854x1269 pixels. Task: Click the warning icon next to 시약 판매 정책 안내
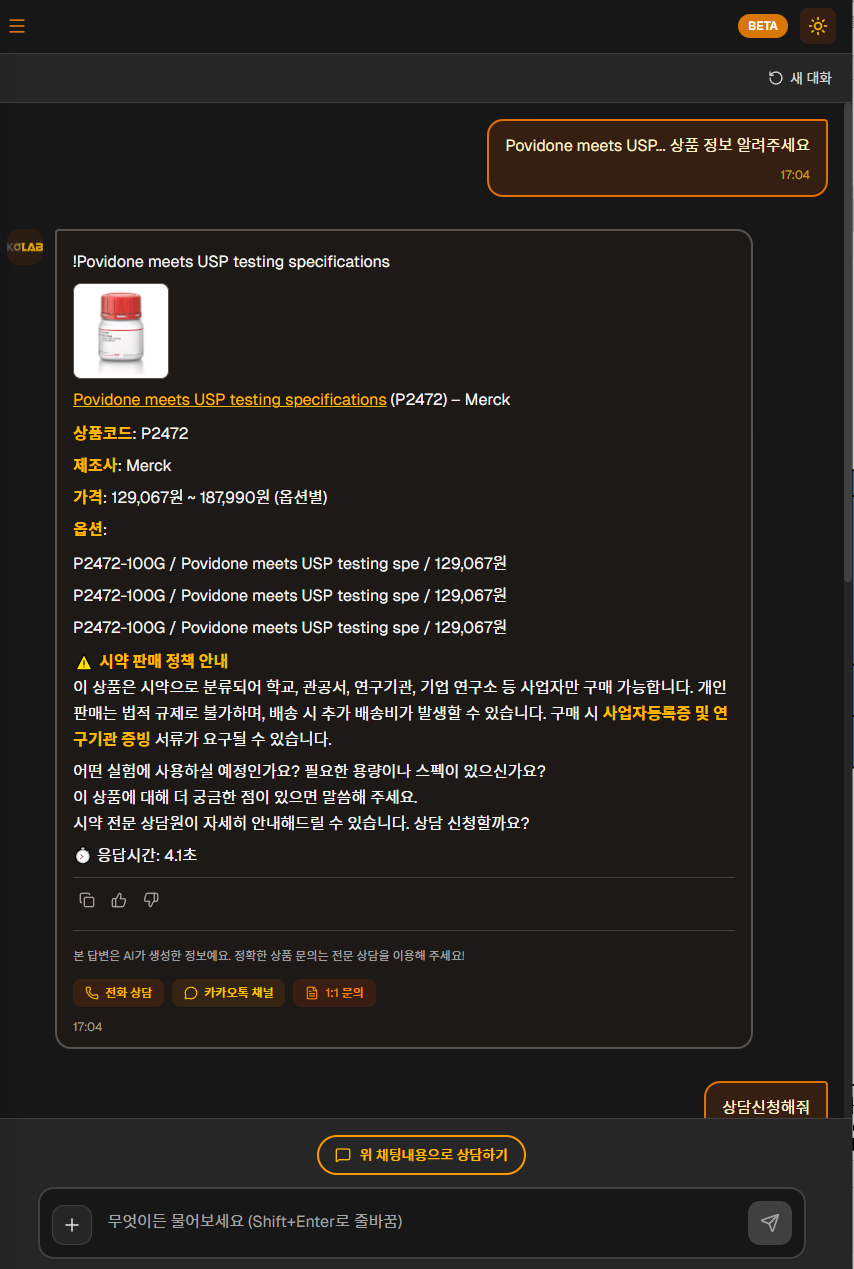point(84,662)
